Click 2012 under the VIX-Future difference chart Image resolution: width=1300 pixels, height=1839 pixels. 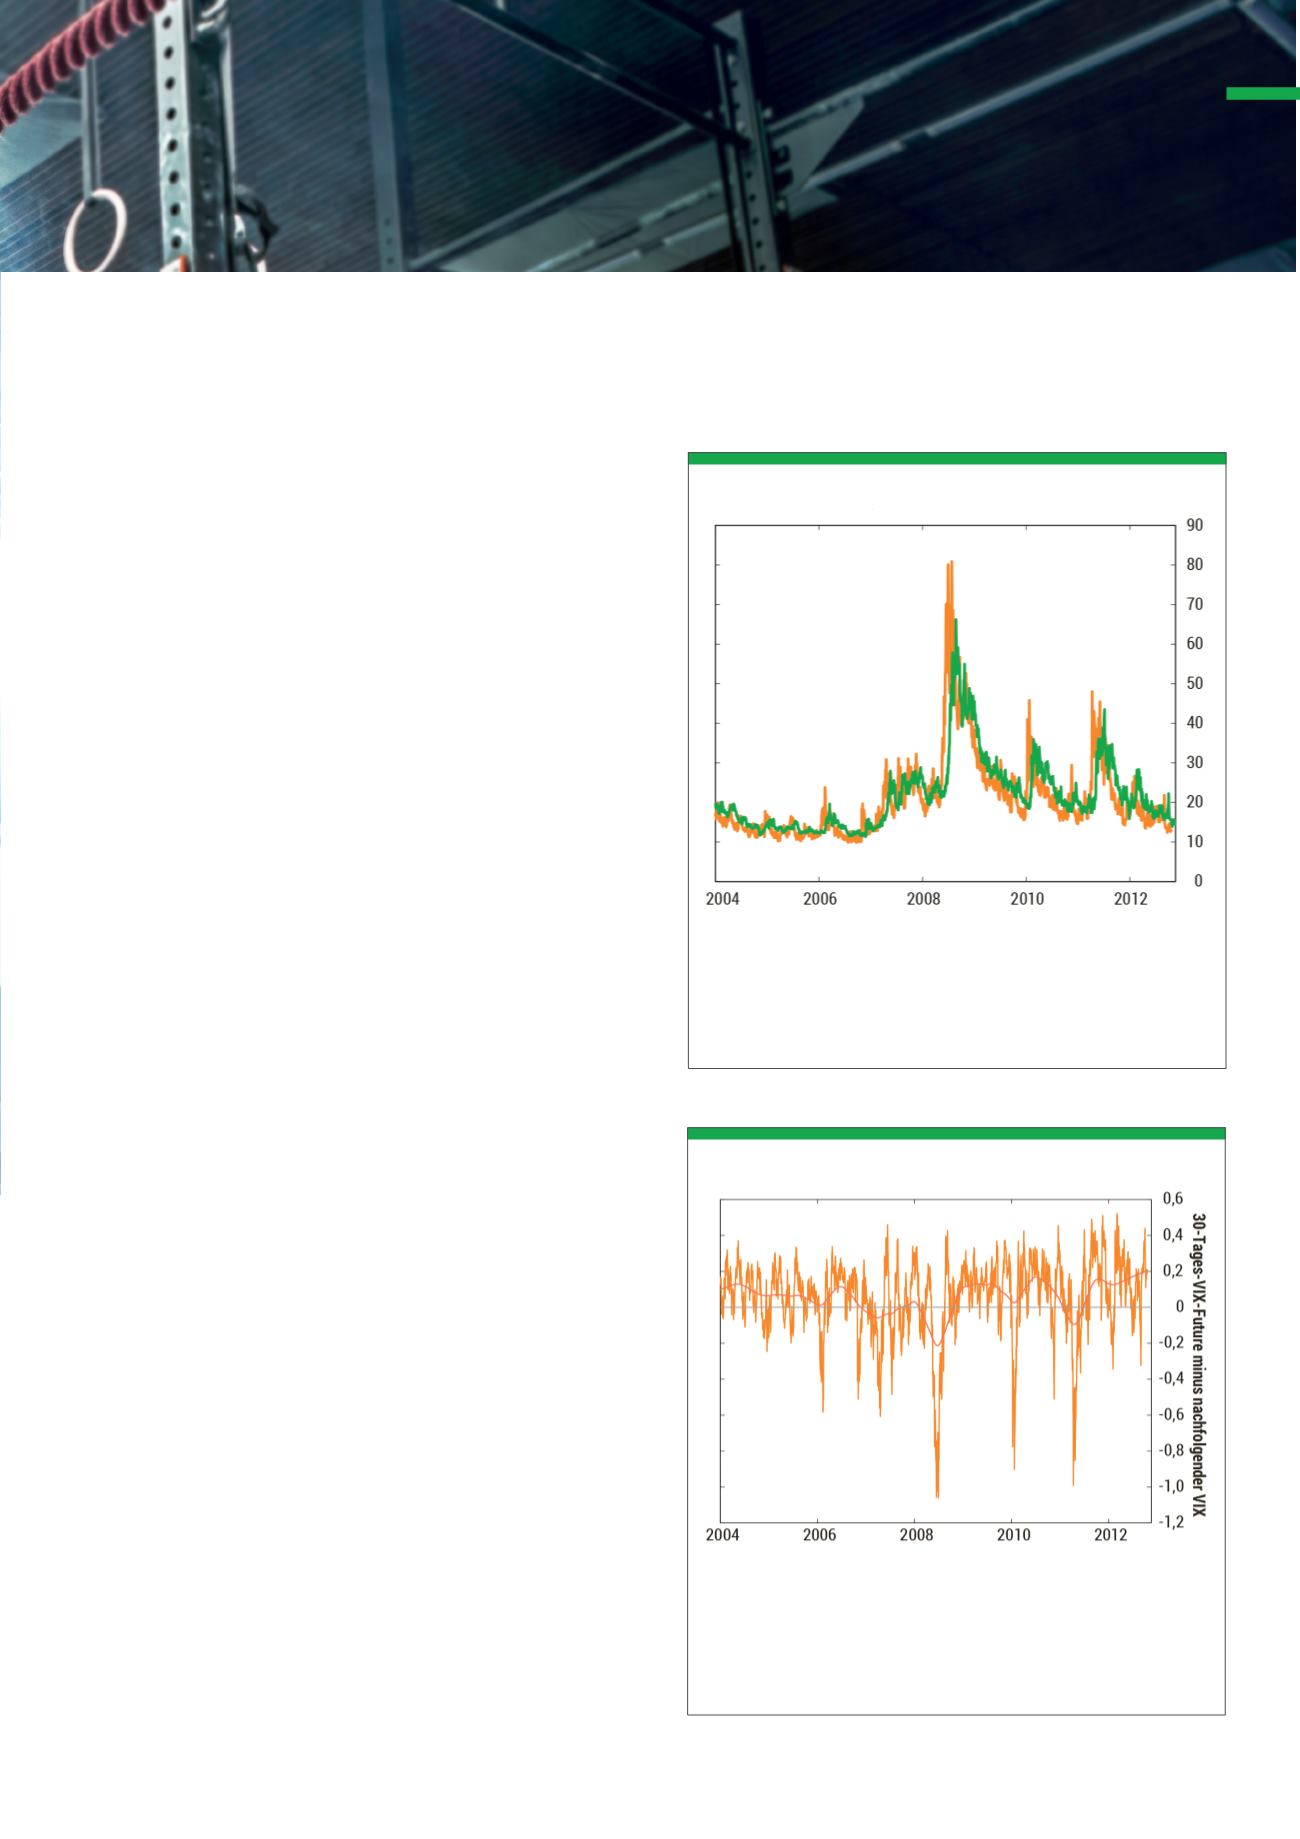click(1110, 1535)
